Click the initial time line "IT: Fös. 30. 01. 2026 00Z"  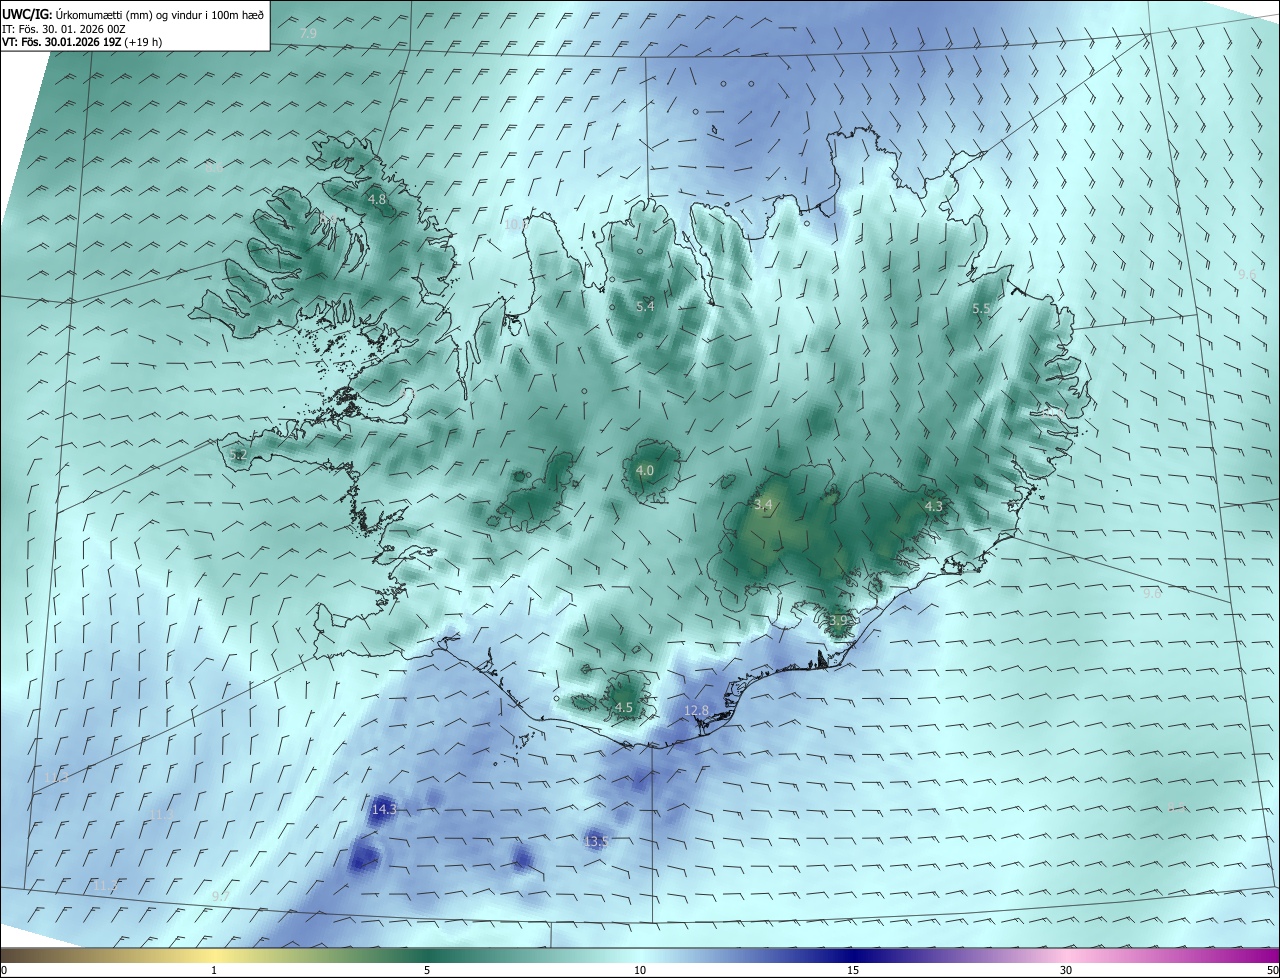[64, 29]
